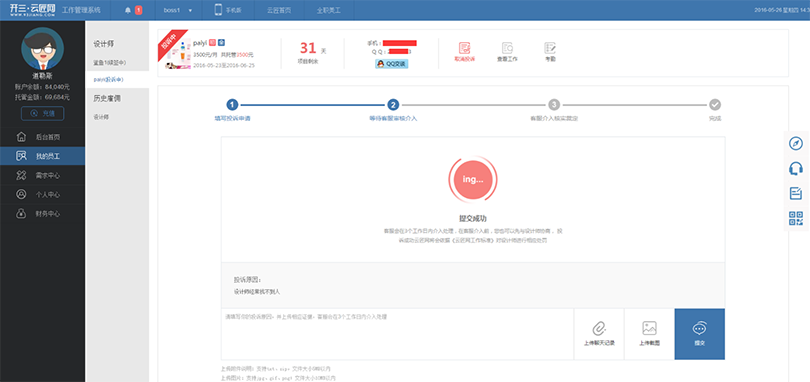Click the 设计师 heading in the sub-menu

pos(103,44)
